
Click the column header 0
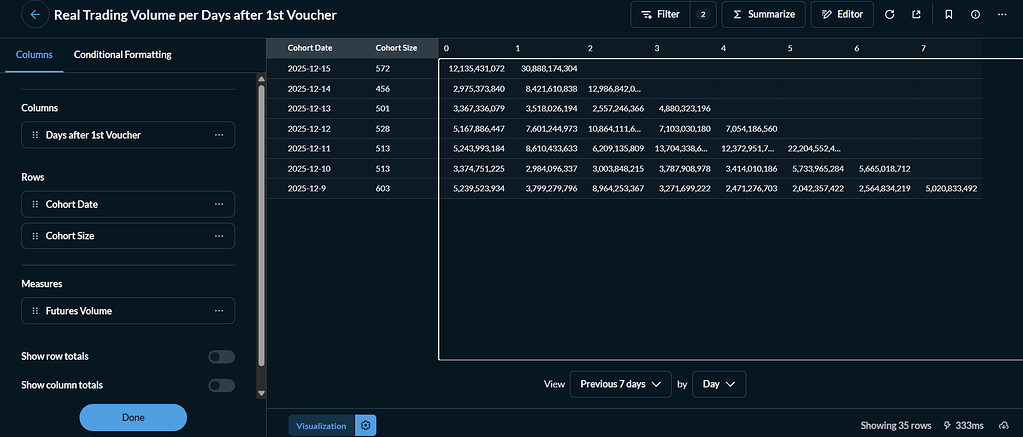[446, 48]
